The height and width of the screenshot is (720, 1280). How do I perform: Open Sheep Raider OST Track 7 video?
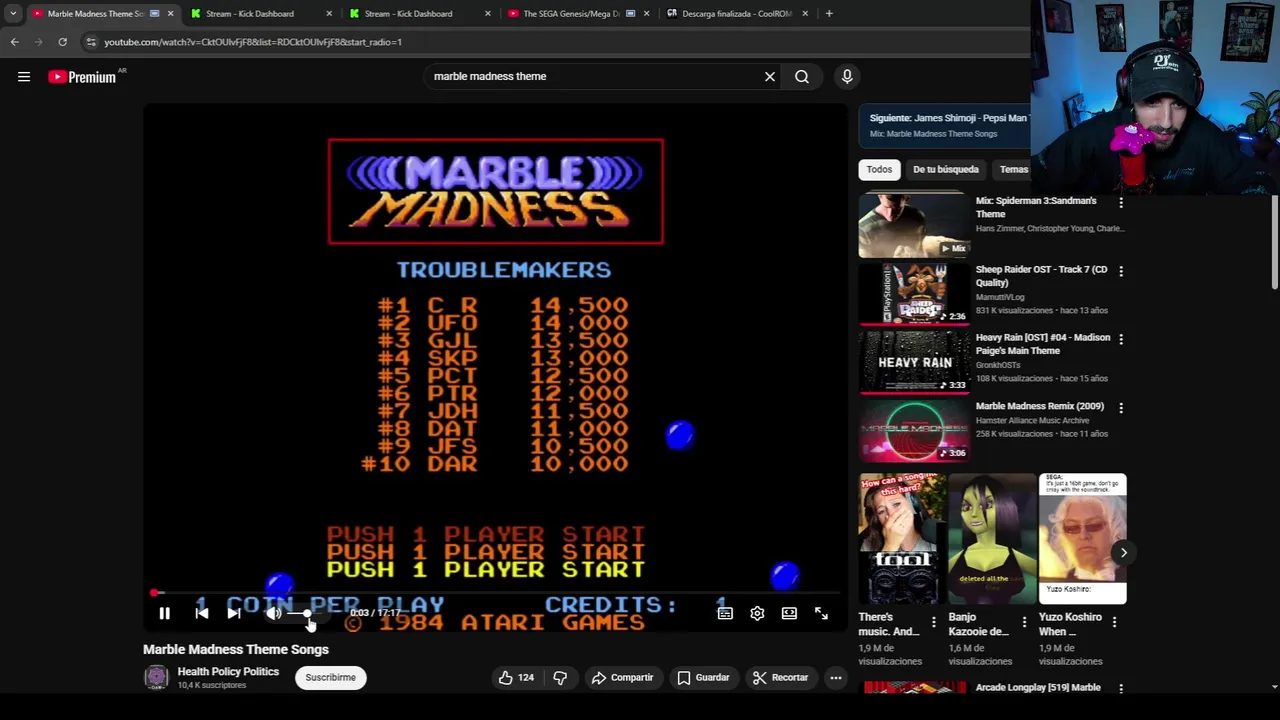coord(914,293)
